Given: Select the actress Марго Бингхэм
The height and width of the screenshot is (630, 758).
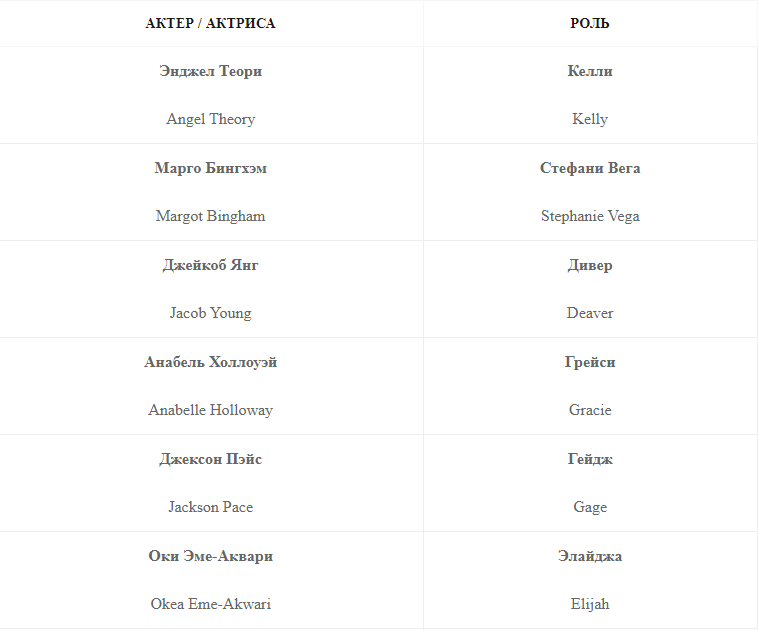Looking at the screenshot, I should 210,168.
